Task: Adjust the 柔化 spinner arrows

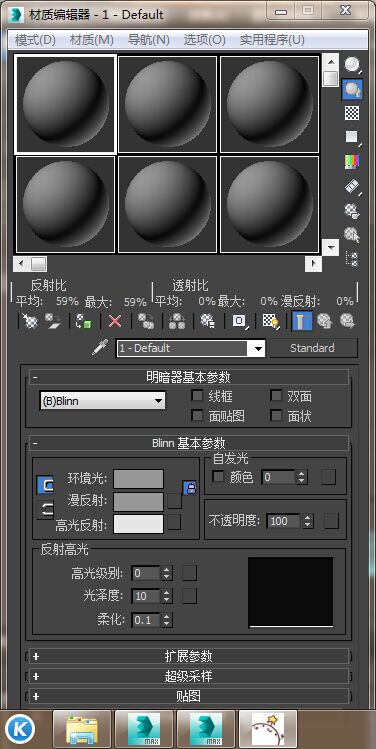Action: (166, 620)
